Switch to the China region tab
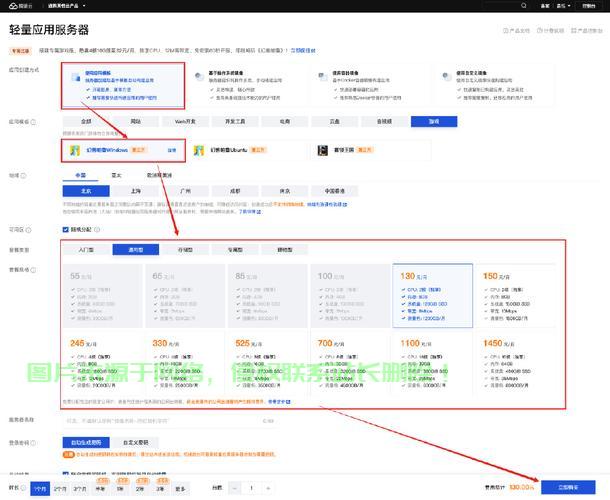This screenshot has width=610, height=500. point(81,175)
